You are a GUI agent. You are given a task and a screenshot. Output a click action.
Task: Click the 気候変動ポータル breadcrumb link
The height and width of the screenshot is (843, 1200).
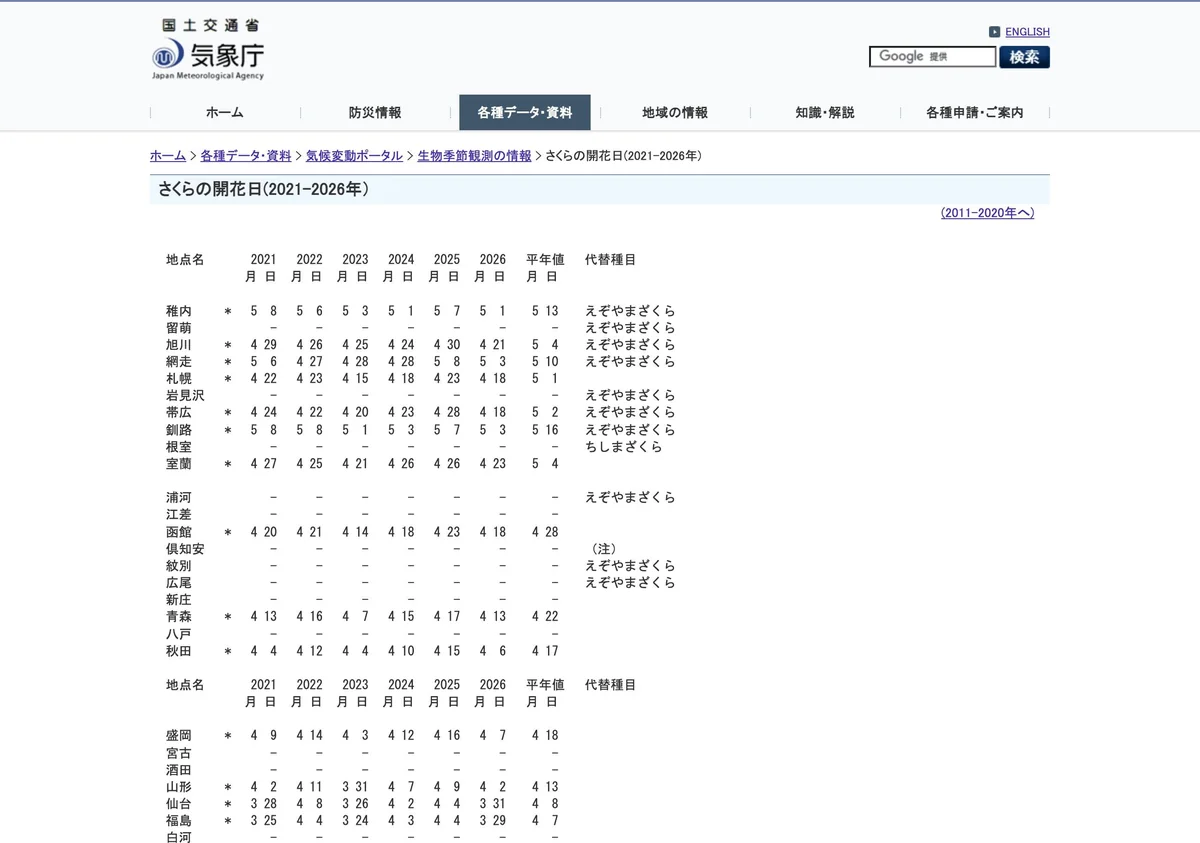(354, 156)
